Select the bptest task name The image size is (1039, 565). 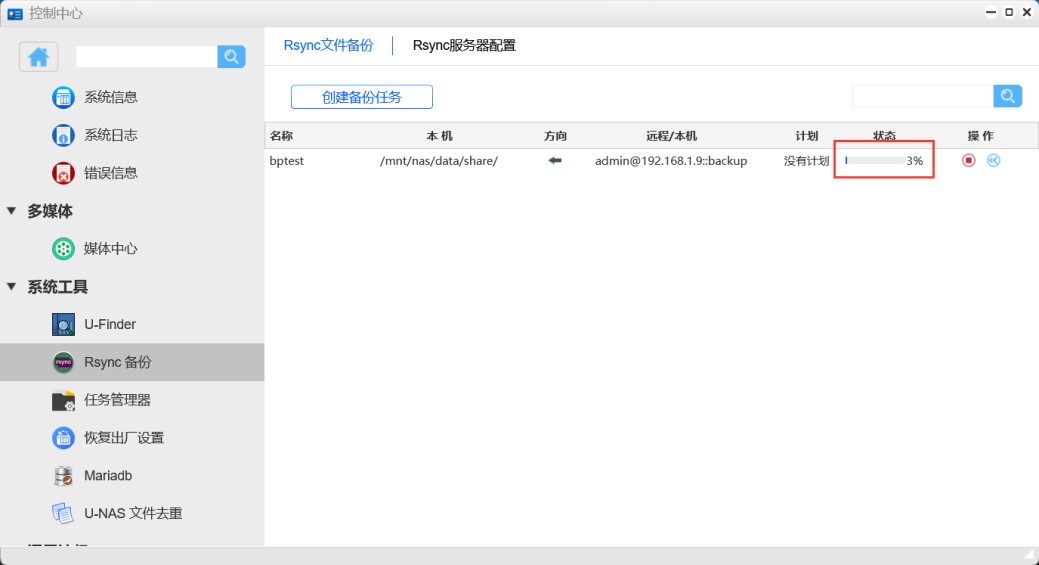point(286,161)
